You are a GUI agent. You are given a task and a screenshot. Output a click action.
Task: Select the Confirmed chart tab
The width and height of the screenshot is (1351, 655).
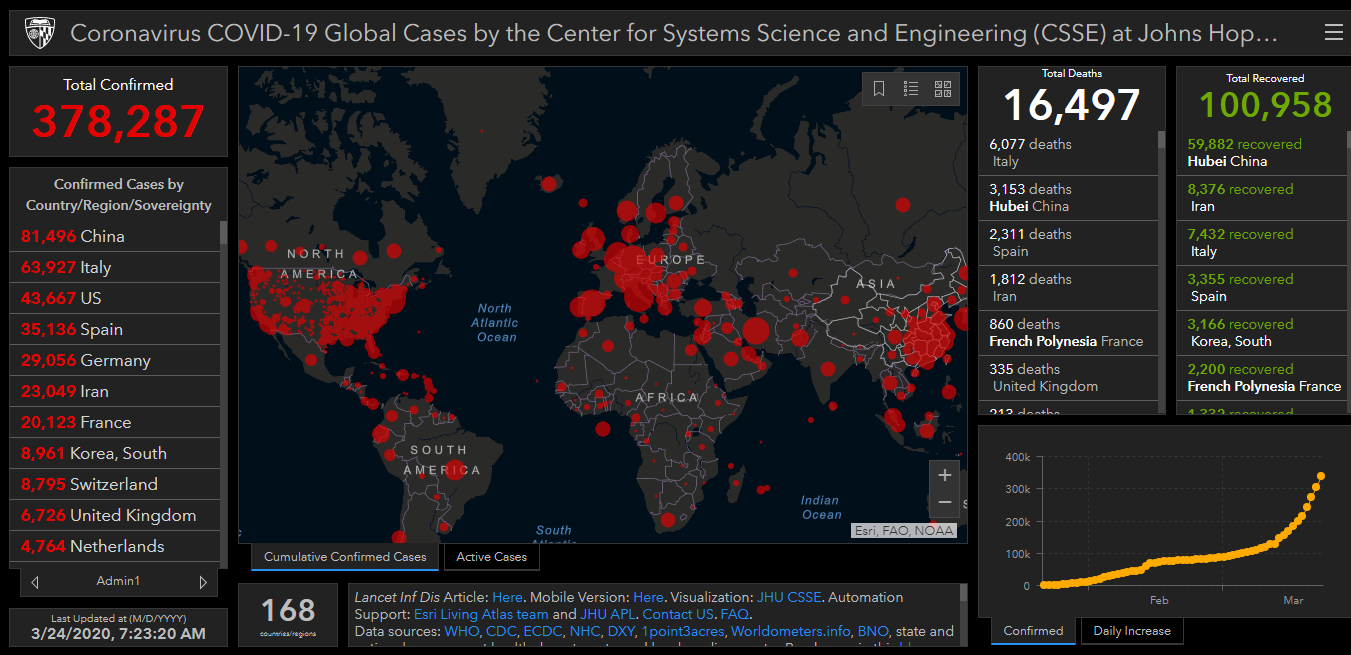click(1034, 631)
